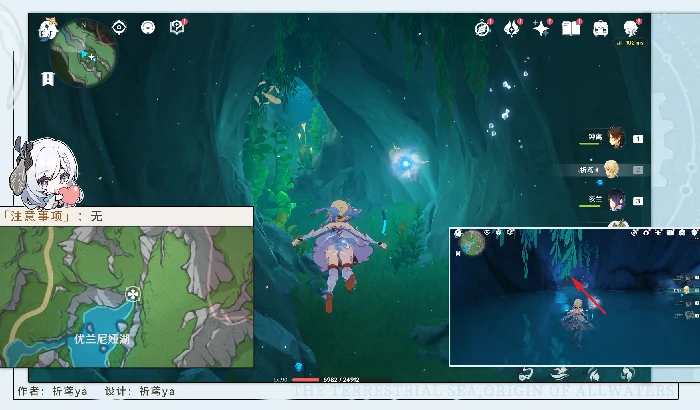Click the eye-shaped icon beside the minimap
Viewport: 700px width, 410px height.
tap(119, 28)
